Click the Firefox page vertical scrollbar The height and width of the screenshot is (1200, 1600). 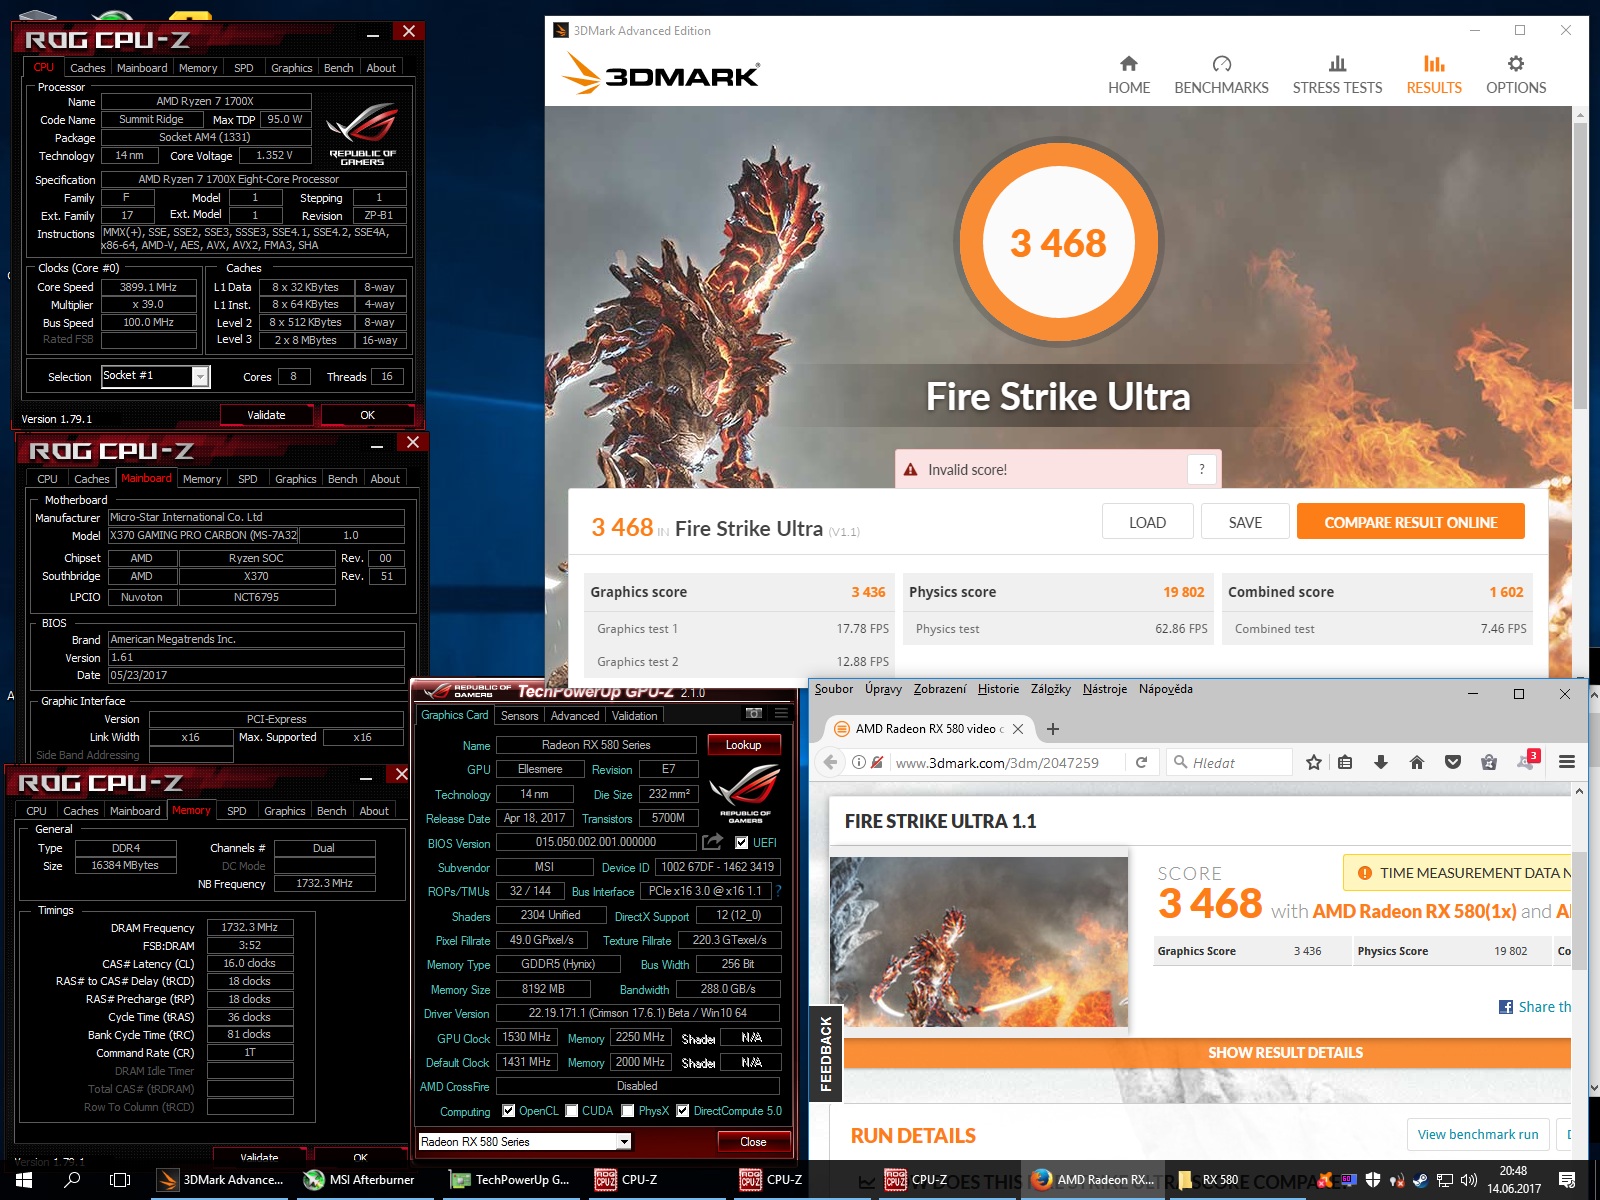pyautogui.click(x=1580, y=910)
